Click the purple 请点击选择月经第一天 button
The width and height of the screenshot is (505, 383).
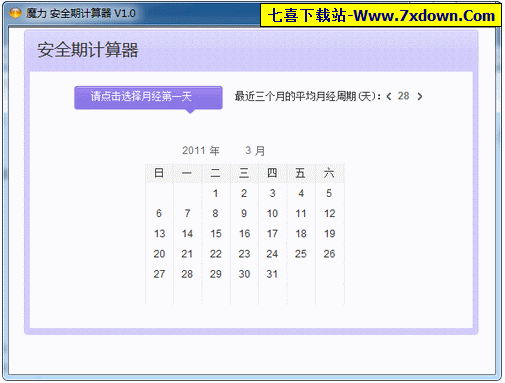click(x=148, y=97)
